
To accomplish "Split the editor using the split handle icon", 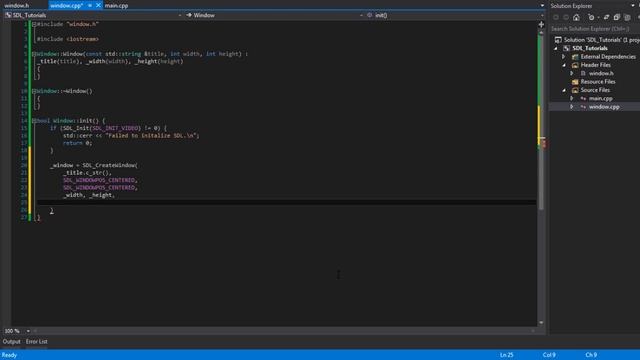I will (x=541, y=24).
